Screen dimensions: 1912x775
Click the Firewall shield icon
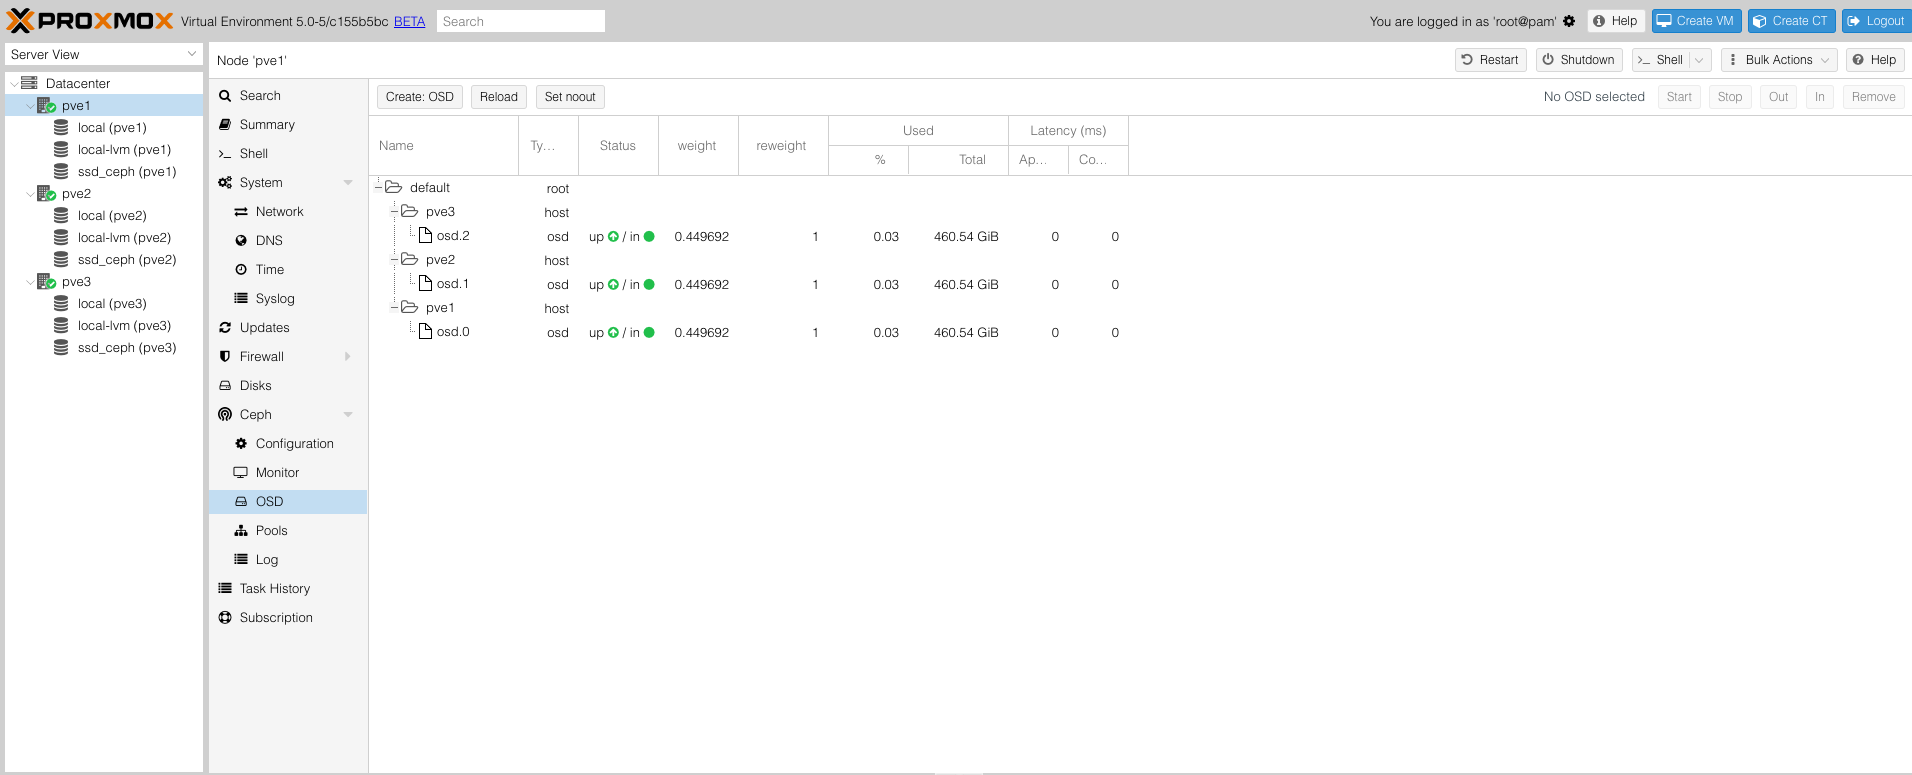point(225,357)
